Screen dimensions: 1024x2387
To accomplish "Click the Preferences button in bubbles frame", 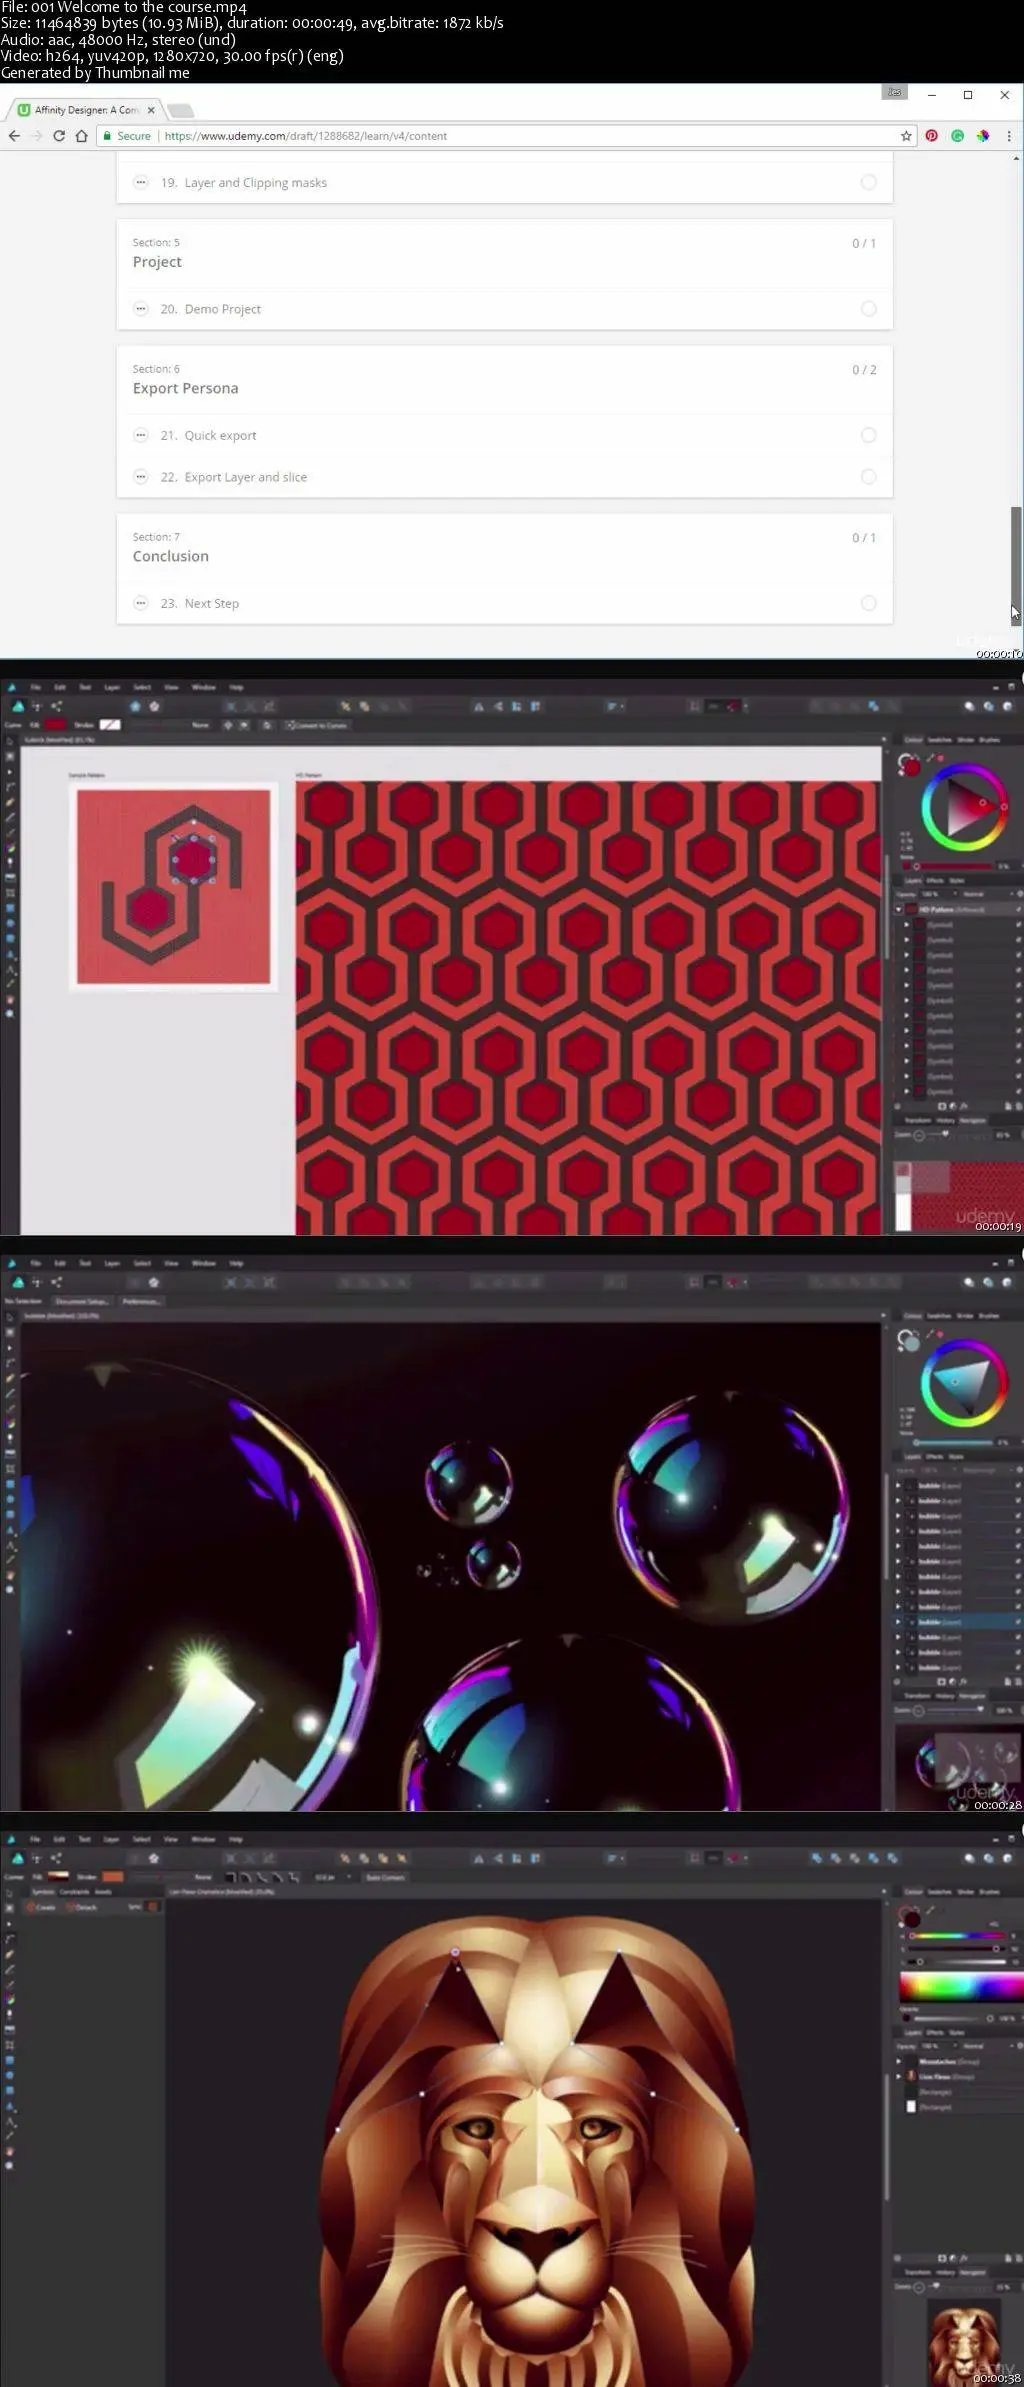I will [141, 1301].
